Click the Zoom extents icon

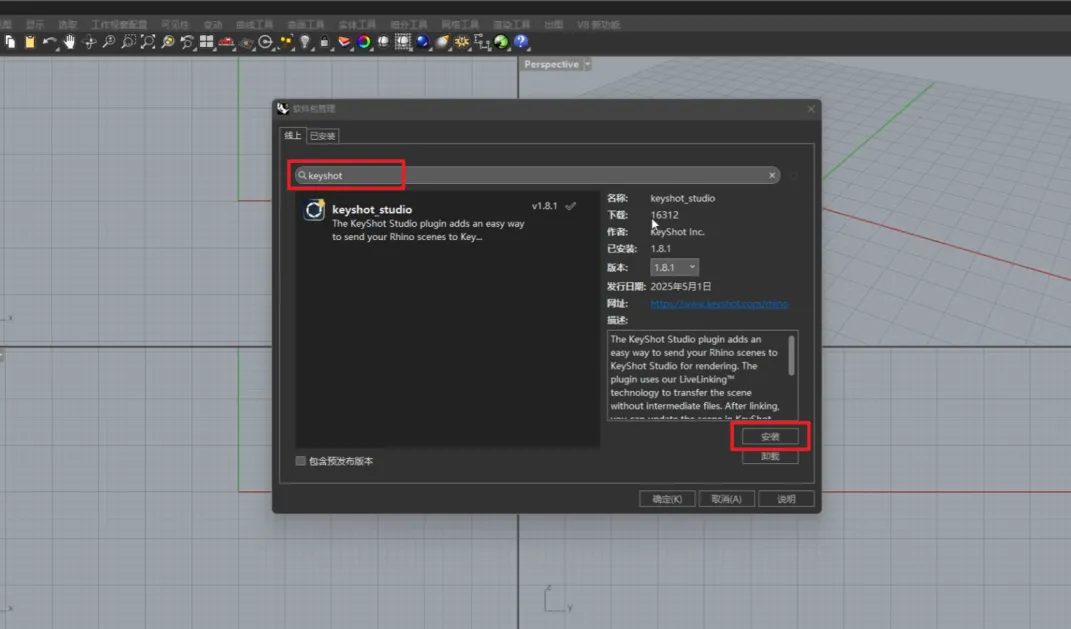[x=148, y=42]
